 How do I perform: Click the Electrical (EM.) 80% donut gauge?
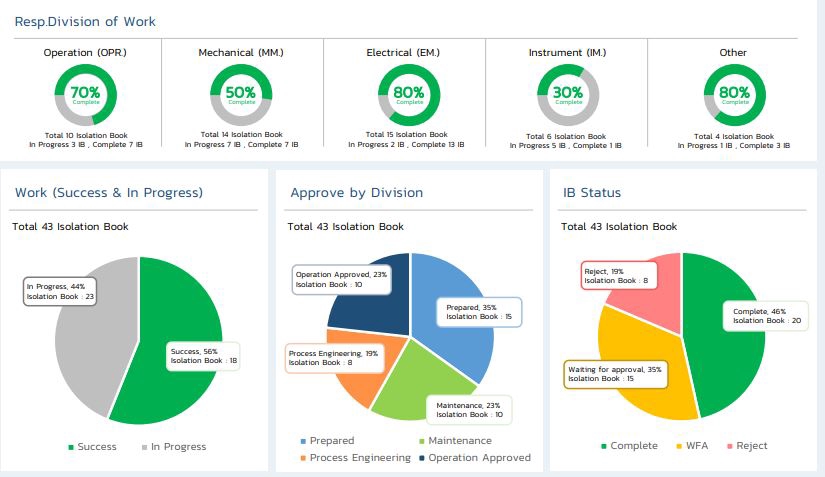click(x=409, y=95)
